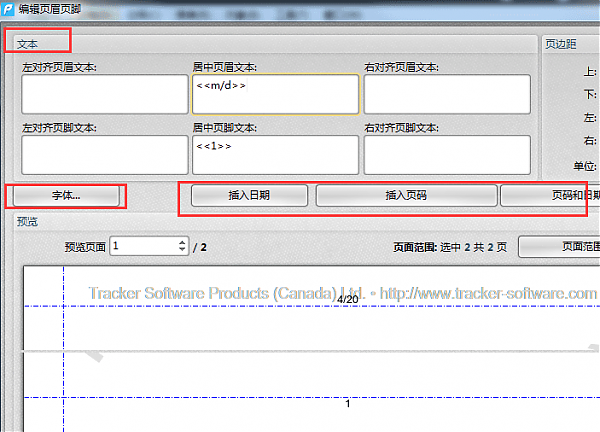600x432 pixels.
Task: Click the application icon in title bar
Action: pos(8,8)
